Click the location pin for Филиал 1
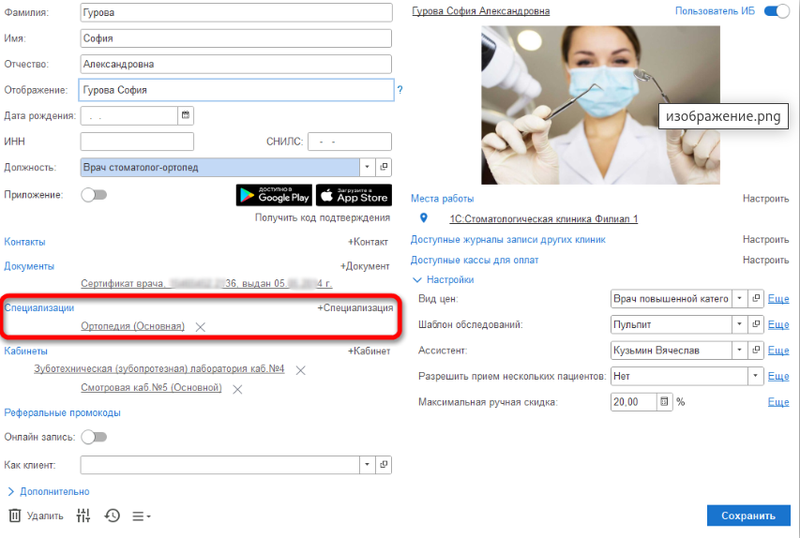The height and width of the screenshot is (538, 800). tap(423, 218)
